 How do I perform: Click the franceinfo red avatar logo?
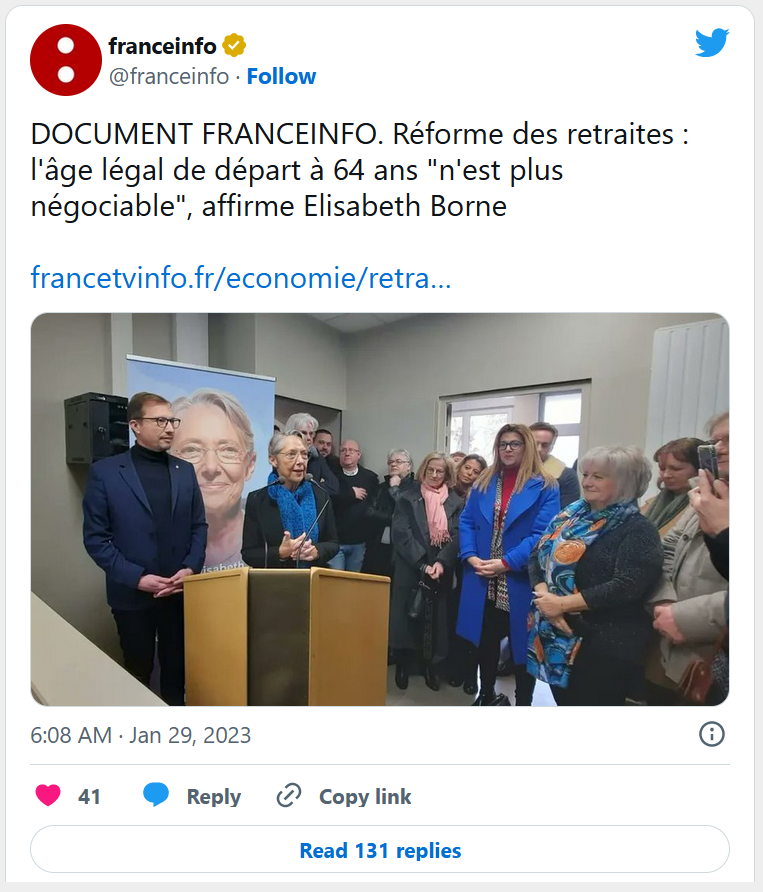click(x=66, y=60)
